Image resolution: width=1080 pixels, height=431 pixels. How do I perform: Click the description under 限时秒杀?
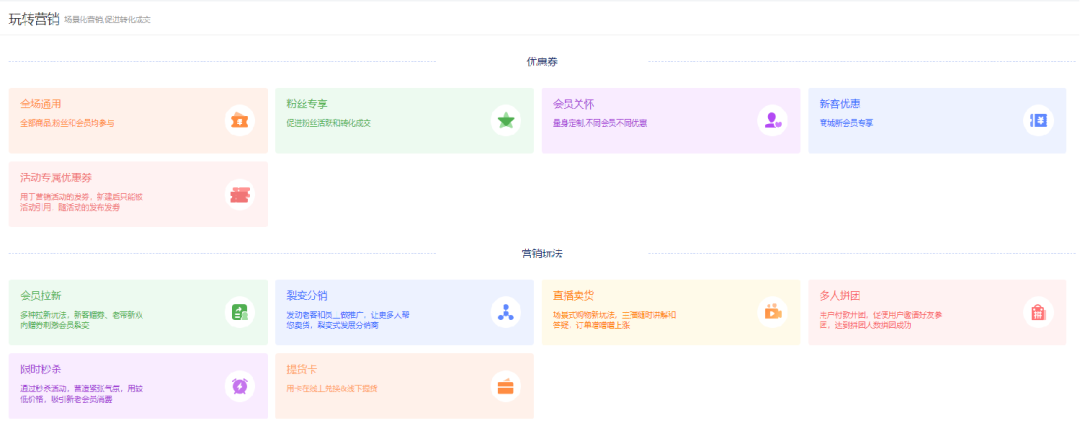pos(81,394)
